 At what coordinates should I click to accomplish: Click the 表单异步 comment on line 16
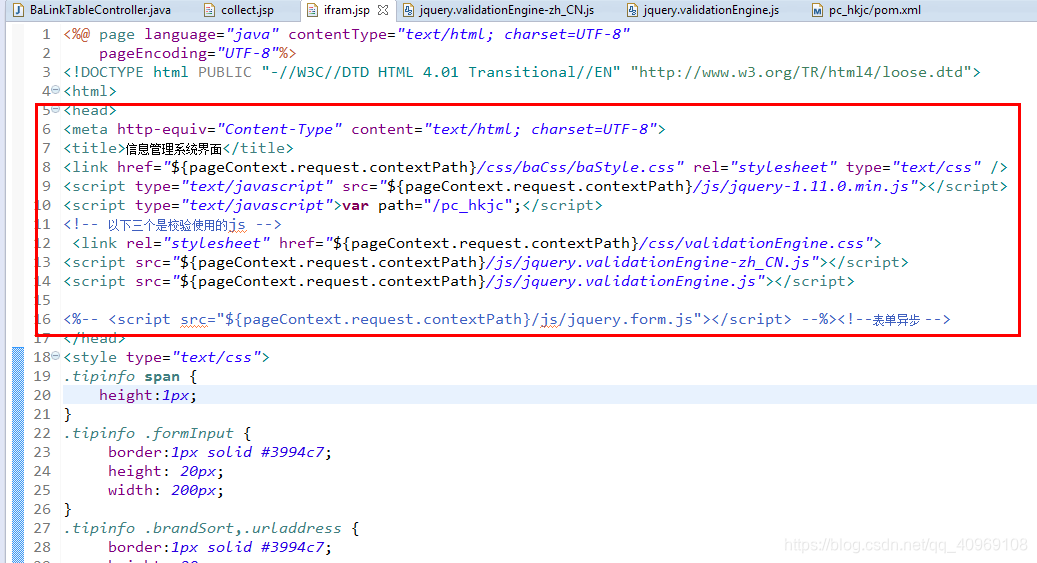895,320
